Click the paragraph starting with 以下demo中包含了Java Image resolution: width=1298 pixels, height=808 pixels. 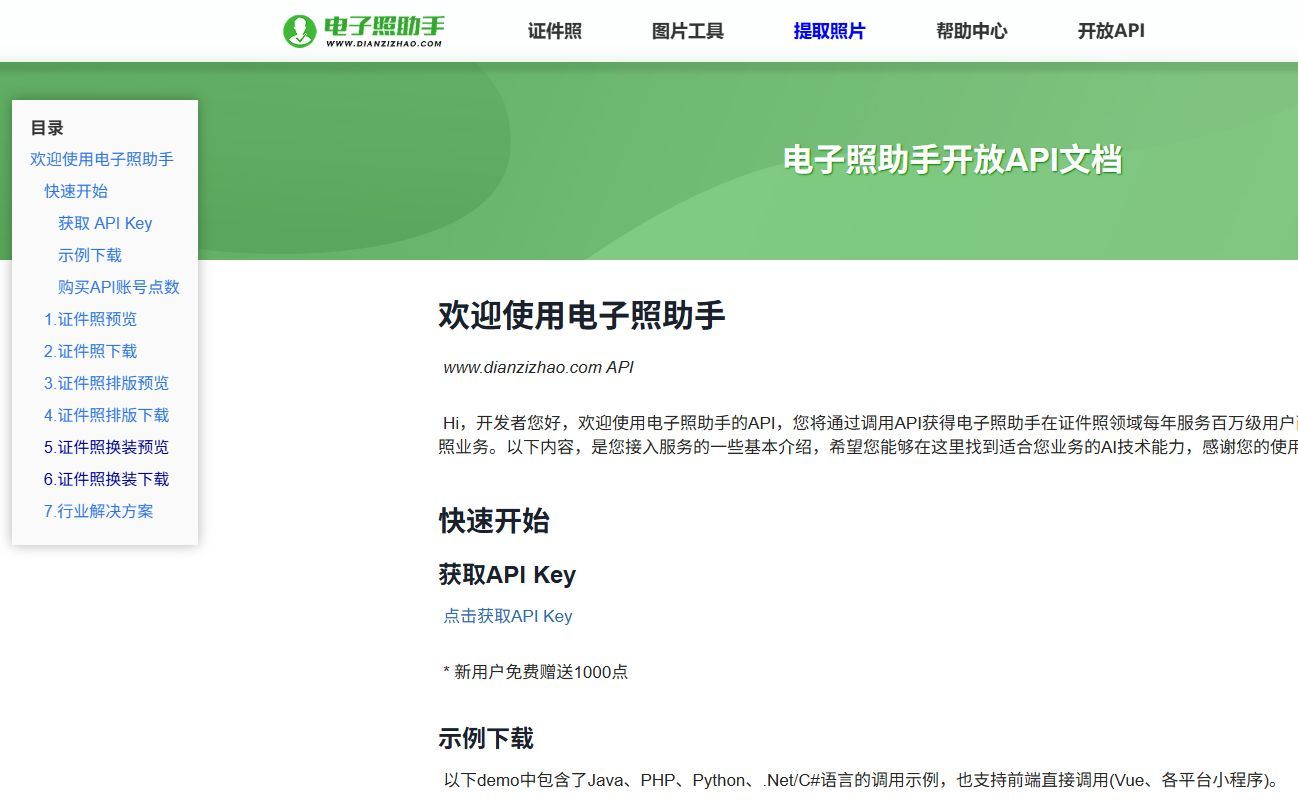pyautogui.click(x=862, y=780)
